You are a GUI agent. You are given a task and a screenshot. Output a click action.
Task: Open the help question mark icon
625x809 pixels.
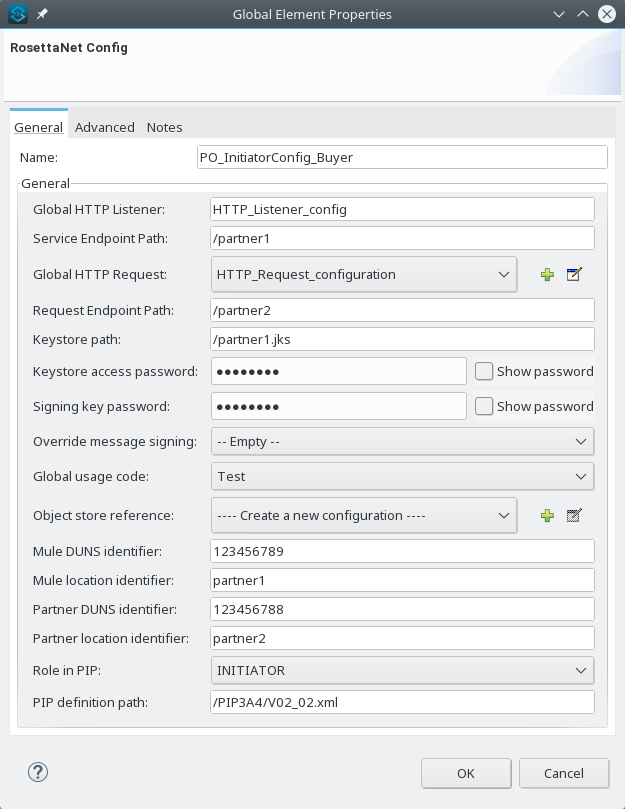tap(38, 772)
